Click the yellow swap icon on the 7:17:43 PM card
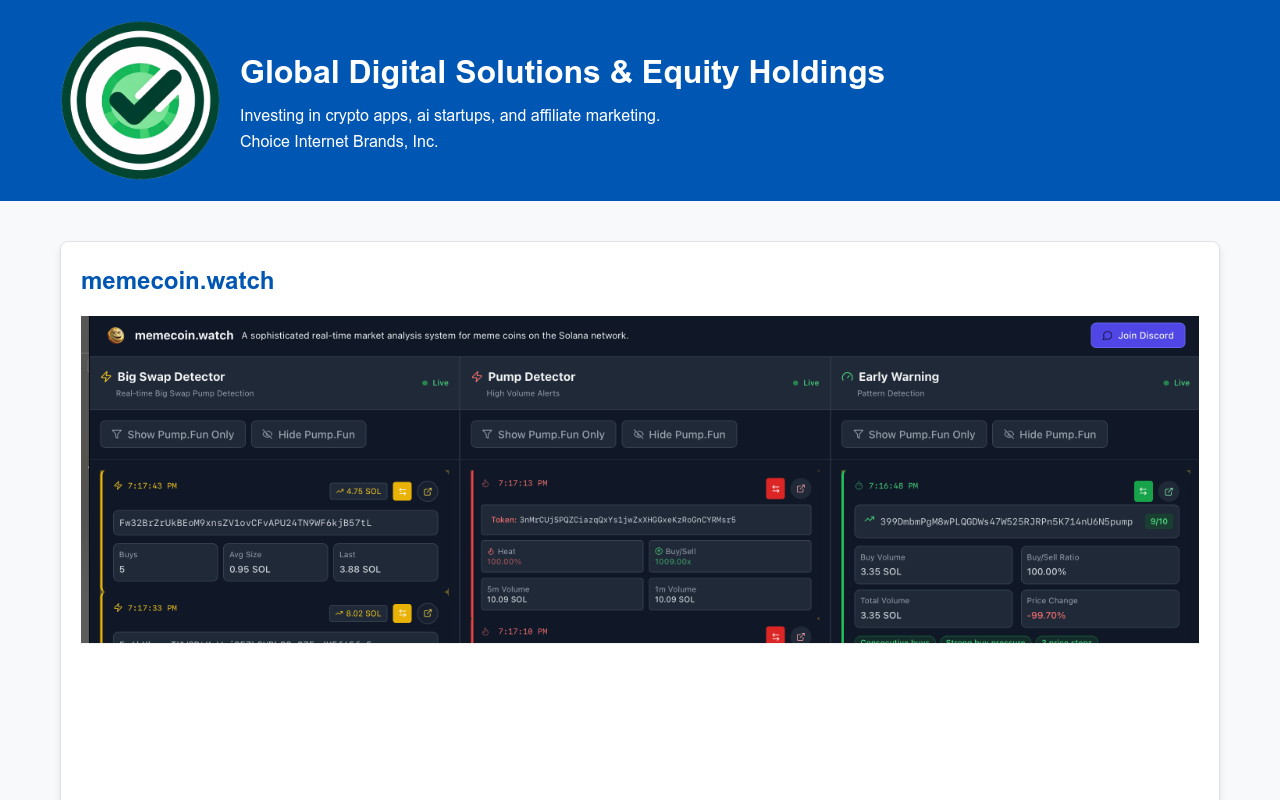This screenshot has height=800, width=1280. [402, 491]
